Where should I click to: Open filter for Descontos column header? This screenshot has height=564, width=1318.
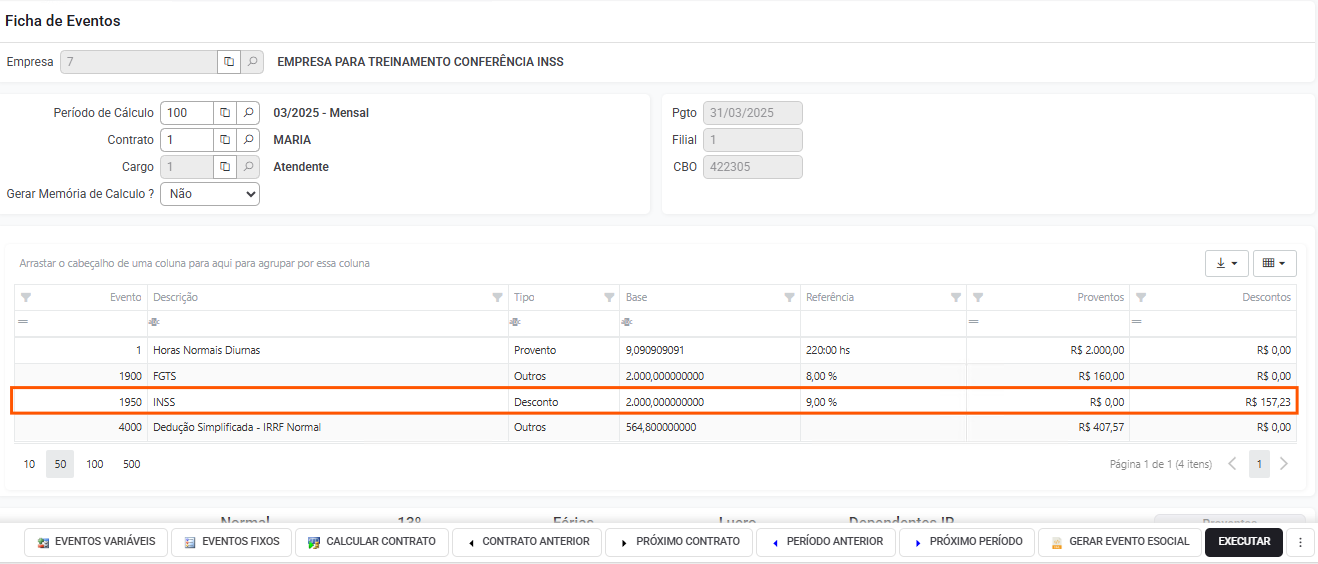pyautogui.click(x=1141, y=297)
